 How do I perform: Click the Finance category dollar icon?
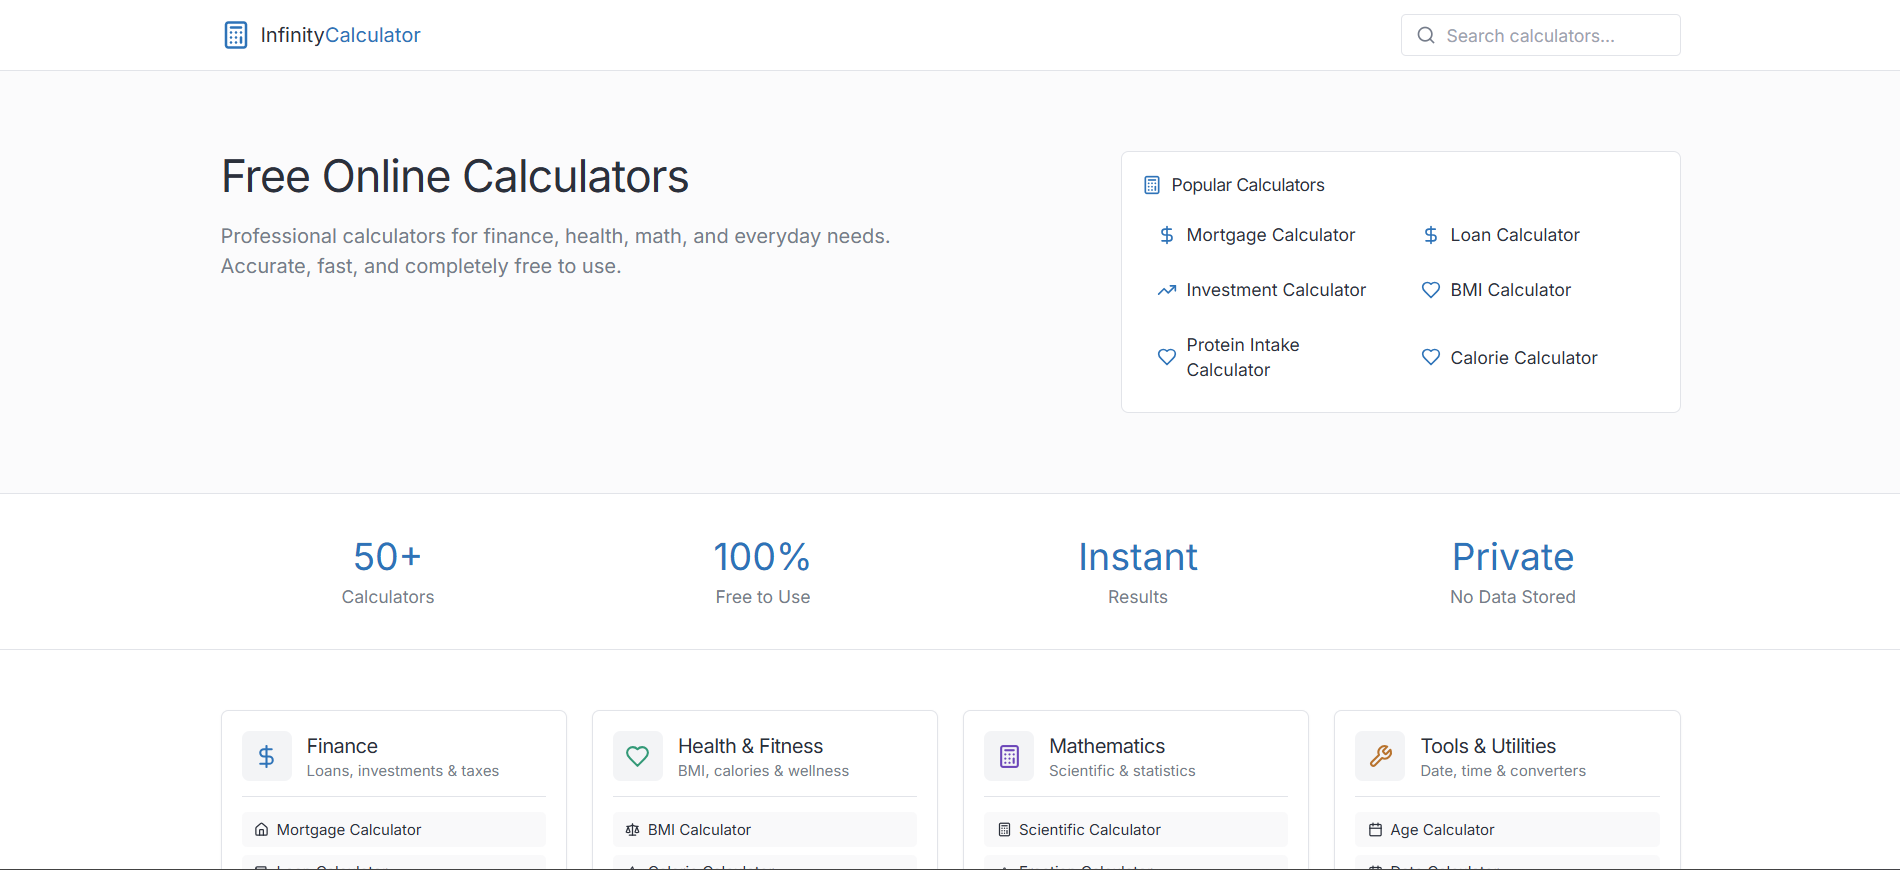pyautogui.click(x=266, y=756)
